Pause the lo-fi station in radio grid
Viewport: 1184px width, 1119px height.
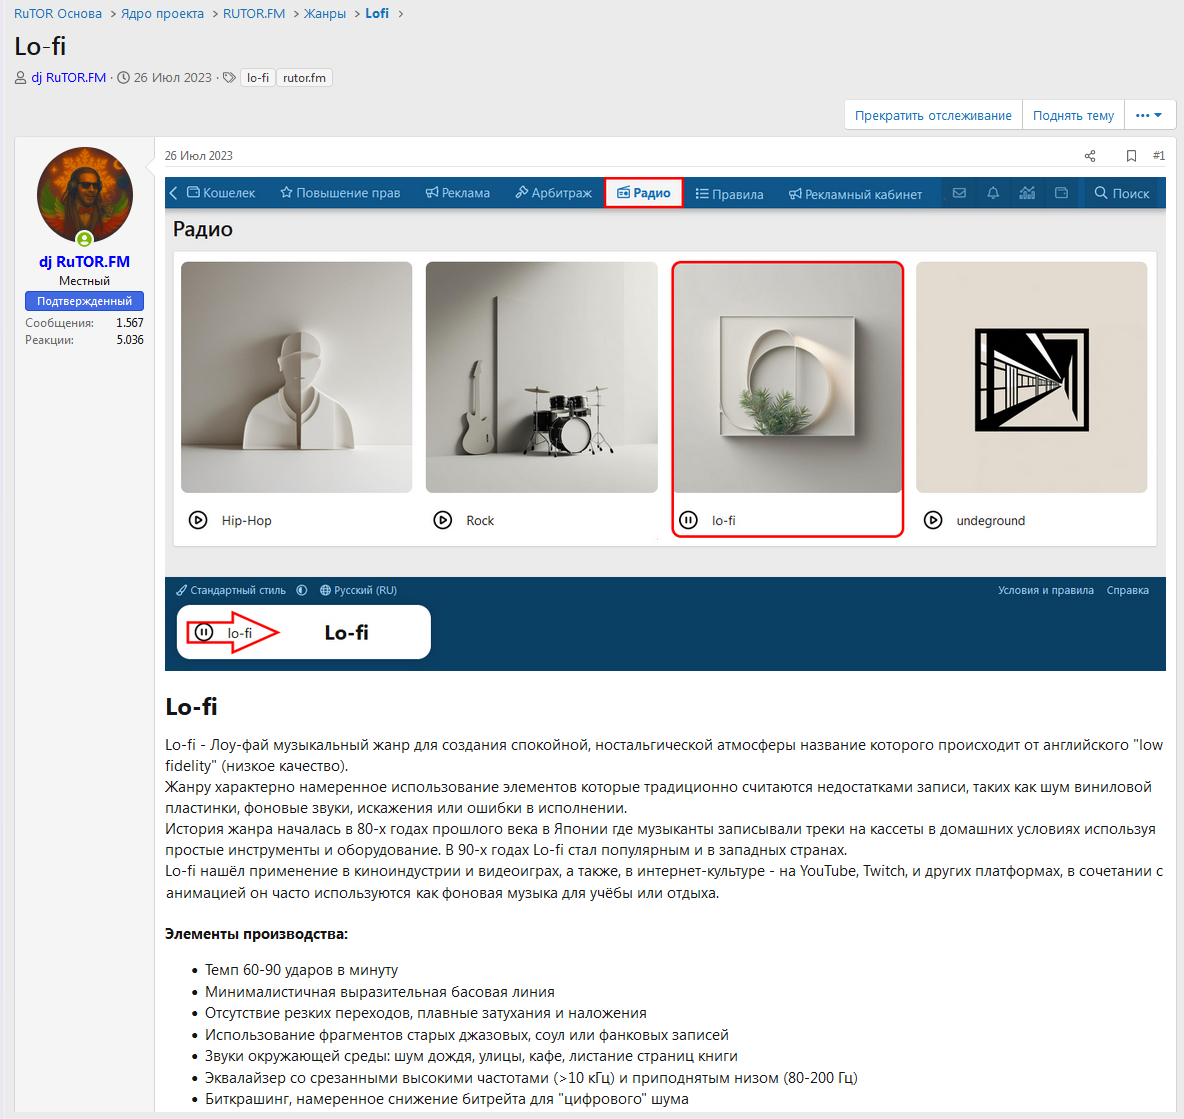coord(688,520)
